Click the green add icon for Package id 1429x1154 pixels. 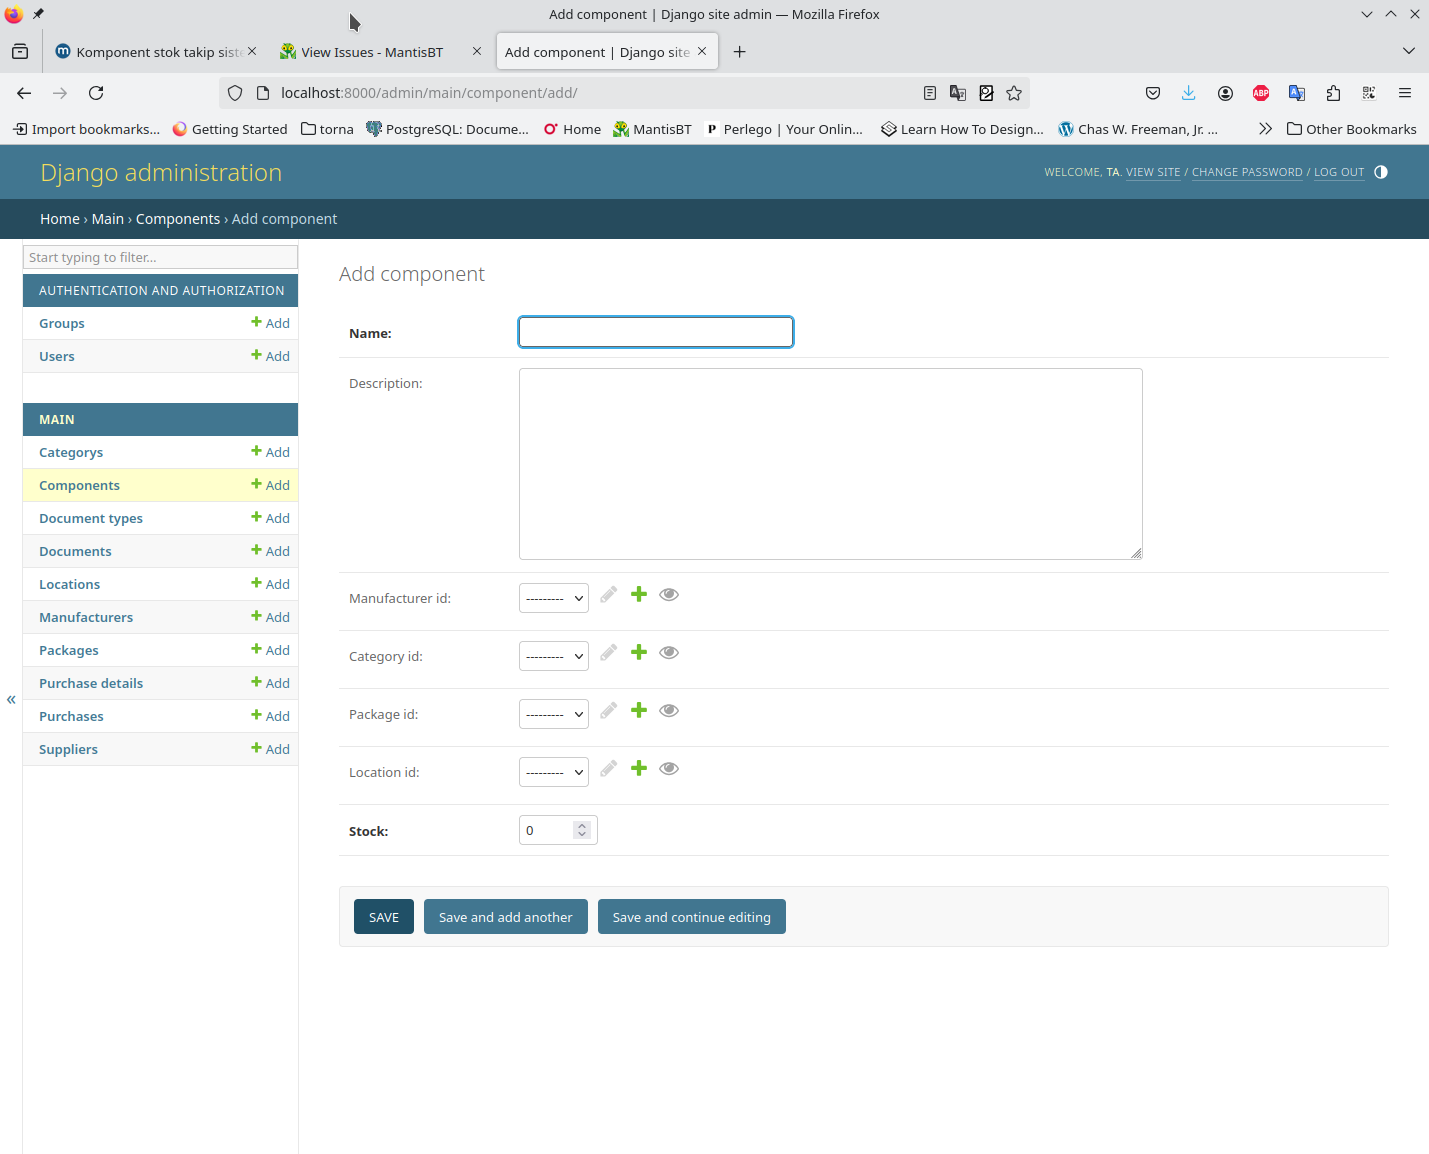[639, 711]
